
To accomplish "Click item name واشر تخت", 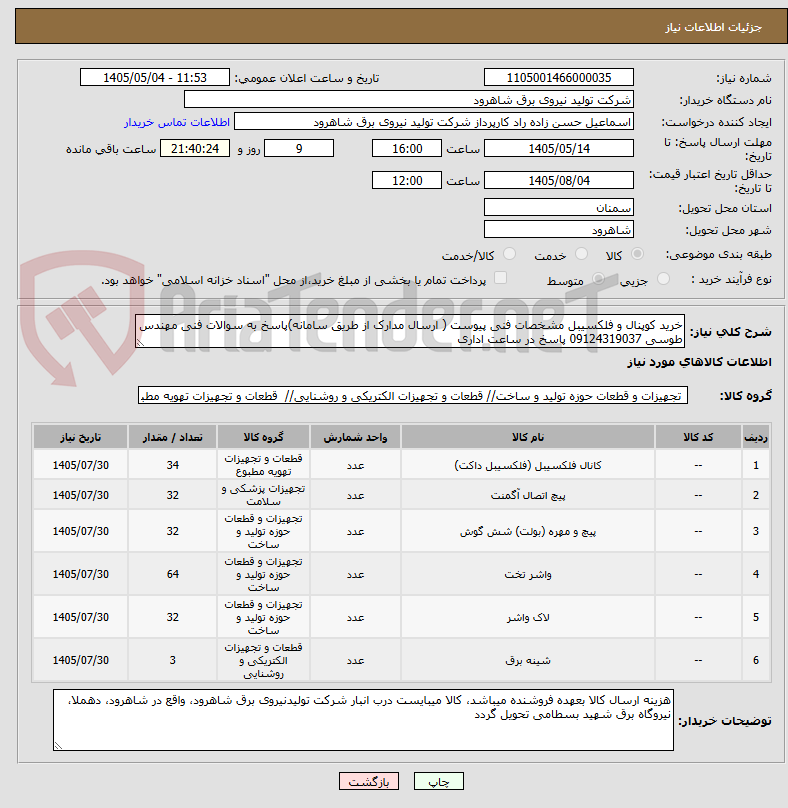I will (x=528, y=574).
